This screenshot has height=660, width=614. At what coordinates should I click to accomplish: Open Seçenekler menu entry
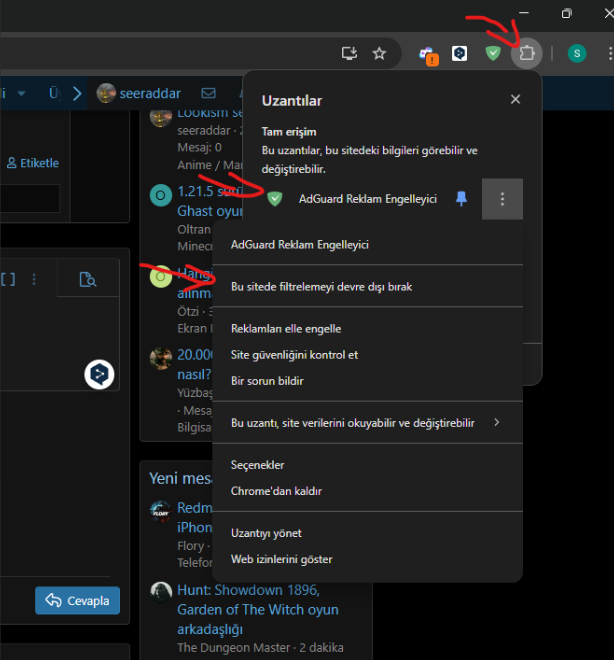pyautogui.click(x=367, y=465)
